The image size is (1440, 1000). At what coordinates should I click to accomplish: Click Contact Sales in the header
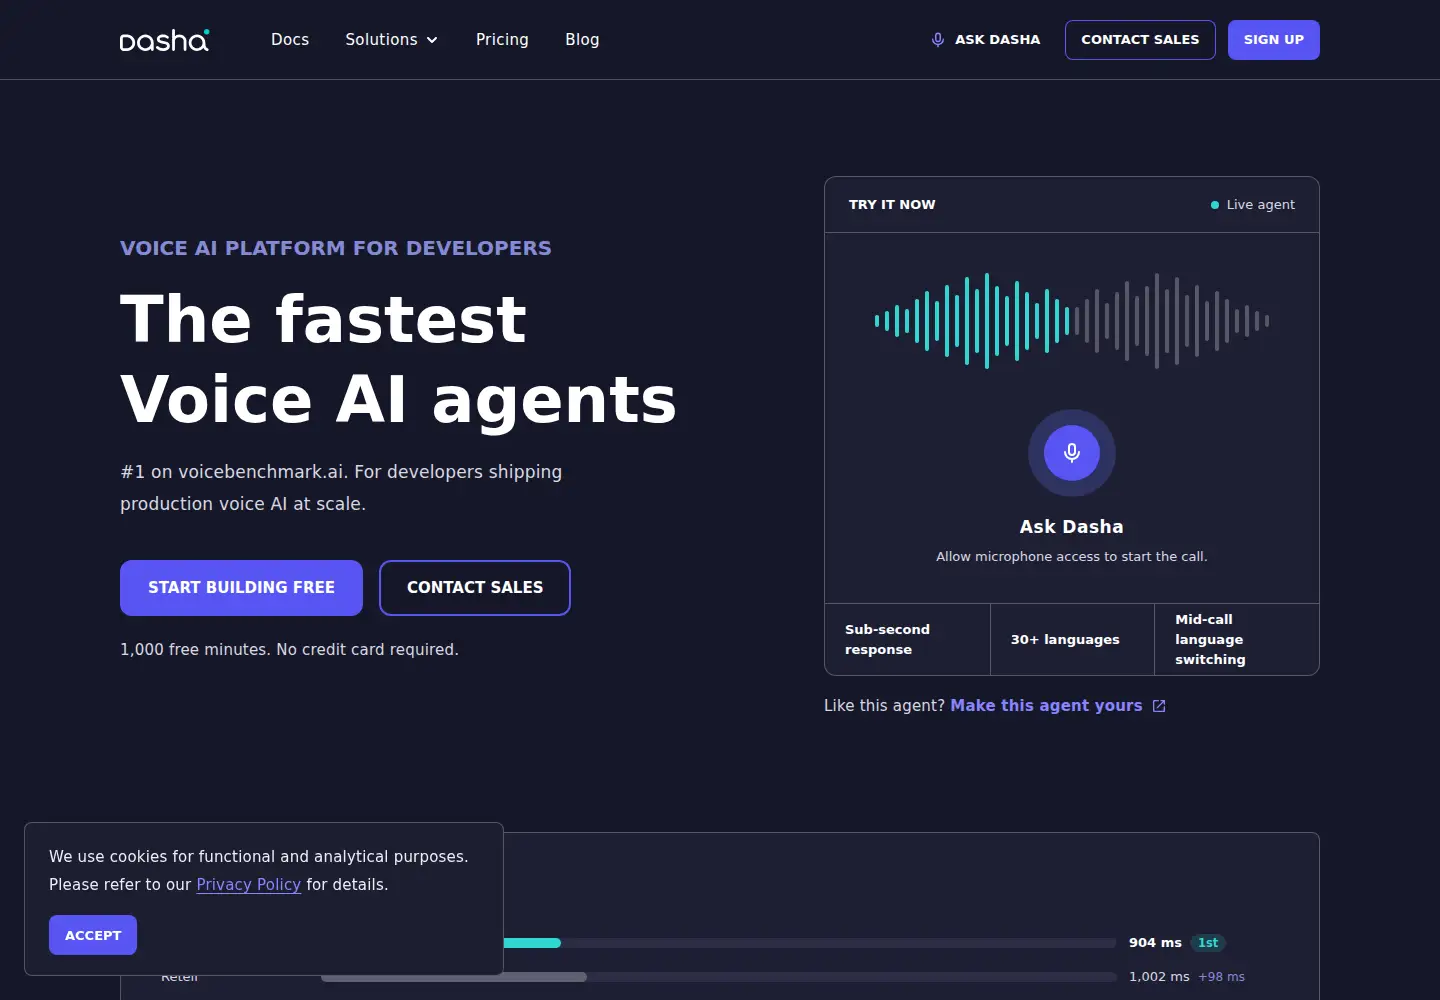pos(1140,40)
